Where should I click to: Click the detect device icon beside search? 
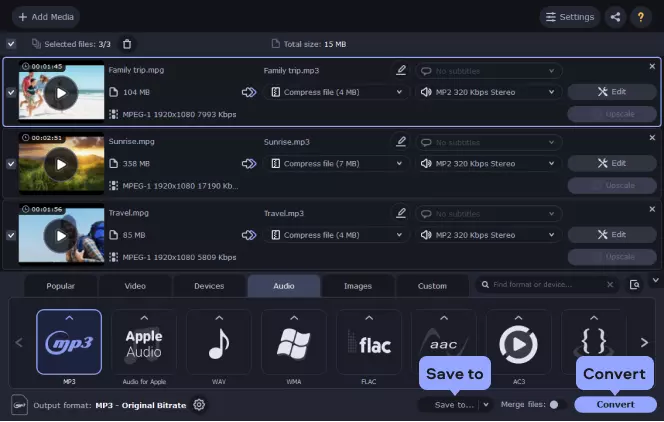[634, 285]
